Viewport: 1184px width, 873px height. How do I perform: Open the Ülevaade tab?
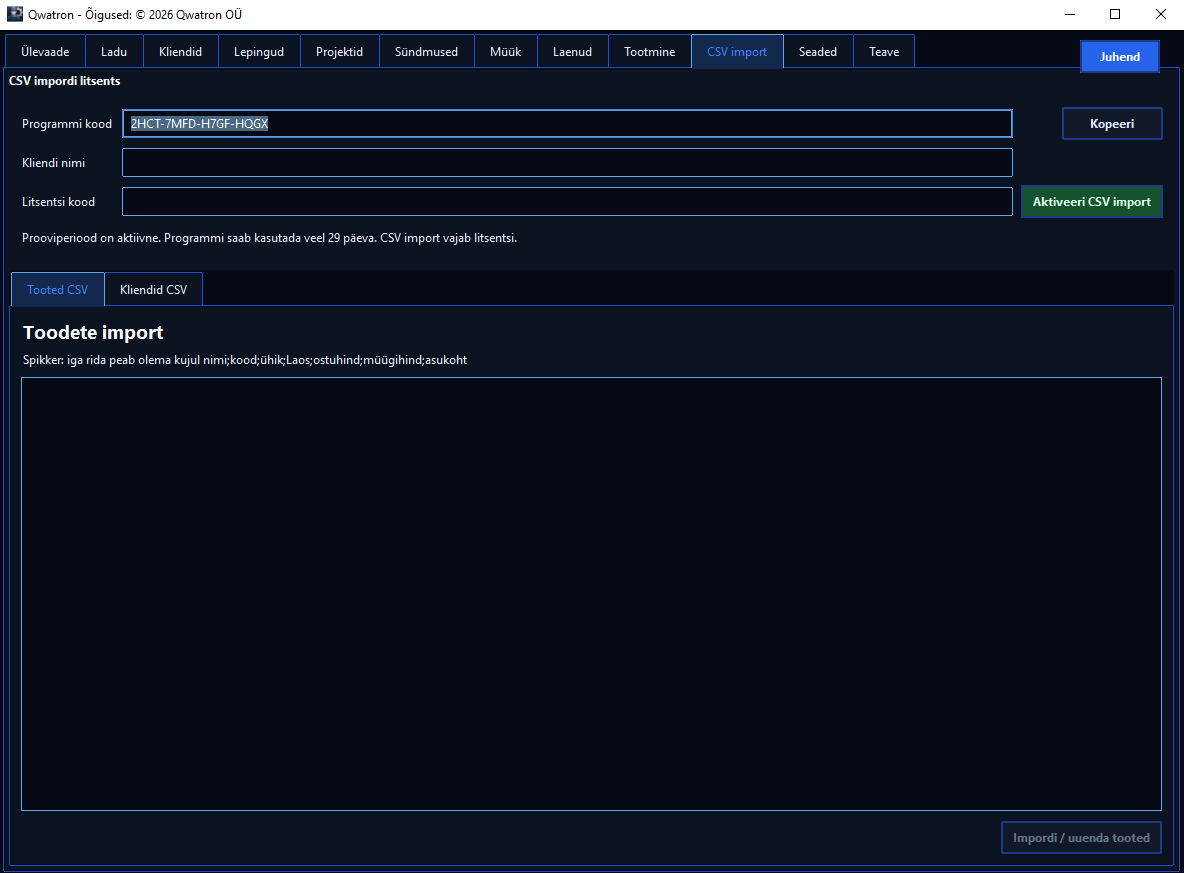point(45,51)
